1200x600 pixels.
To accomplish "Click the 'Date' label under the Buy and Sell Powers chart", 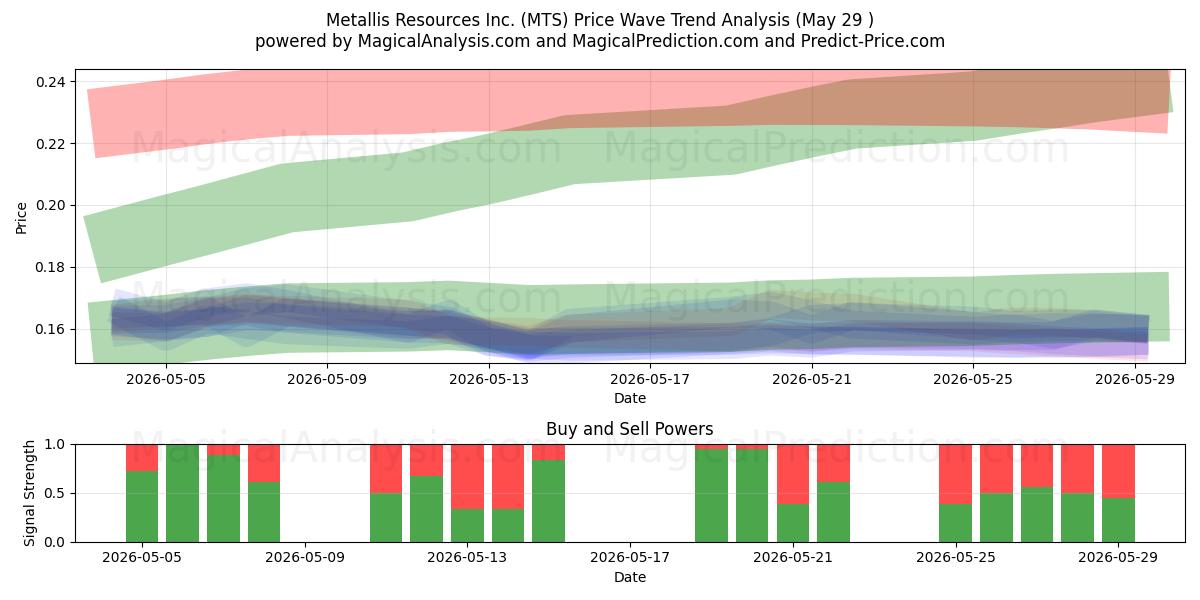I will [630, 577].
